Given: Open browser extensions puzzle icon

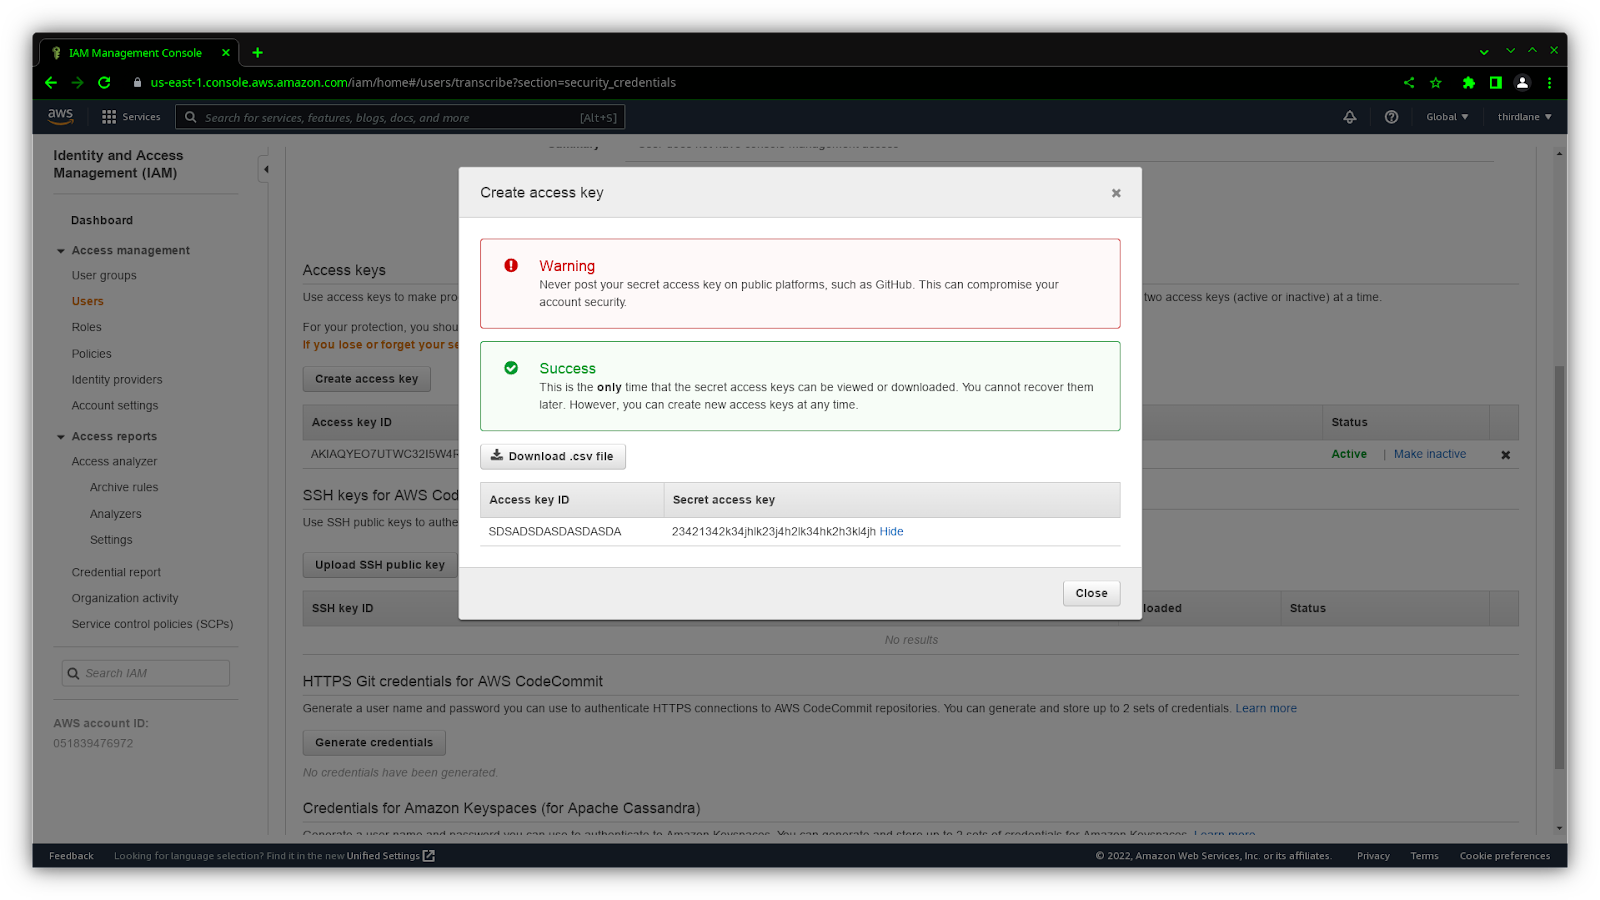Looking at the screenshot, I should (x=1468, y=83).
